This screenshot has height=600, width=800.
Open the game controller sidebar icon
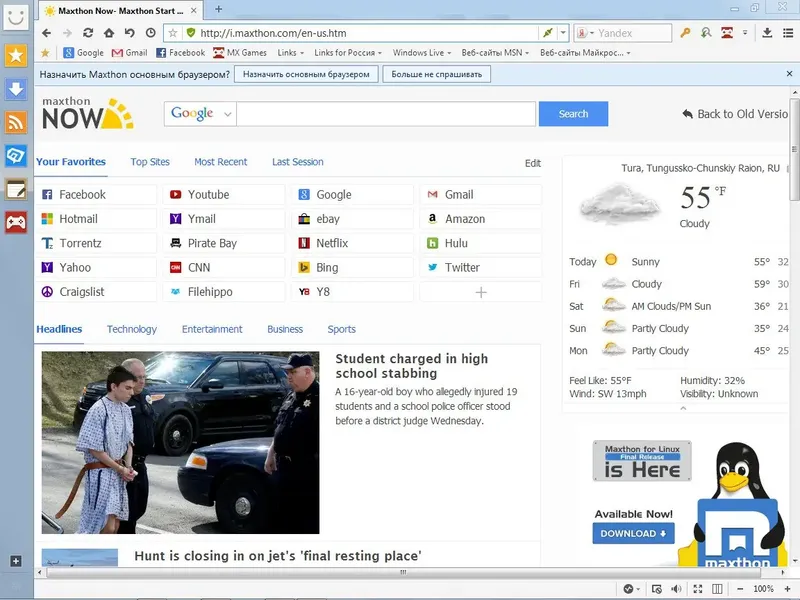point(16,222)
